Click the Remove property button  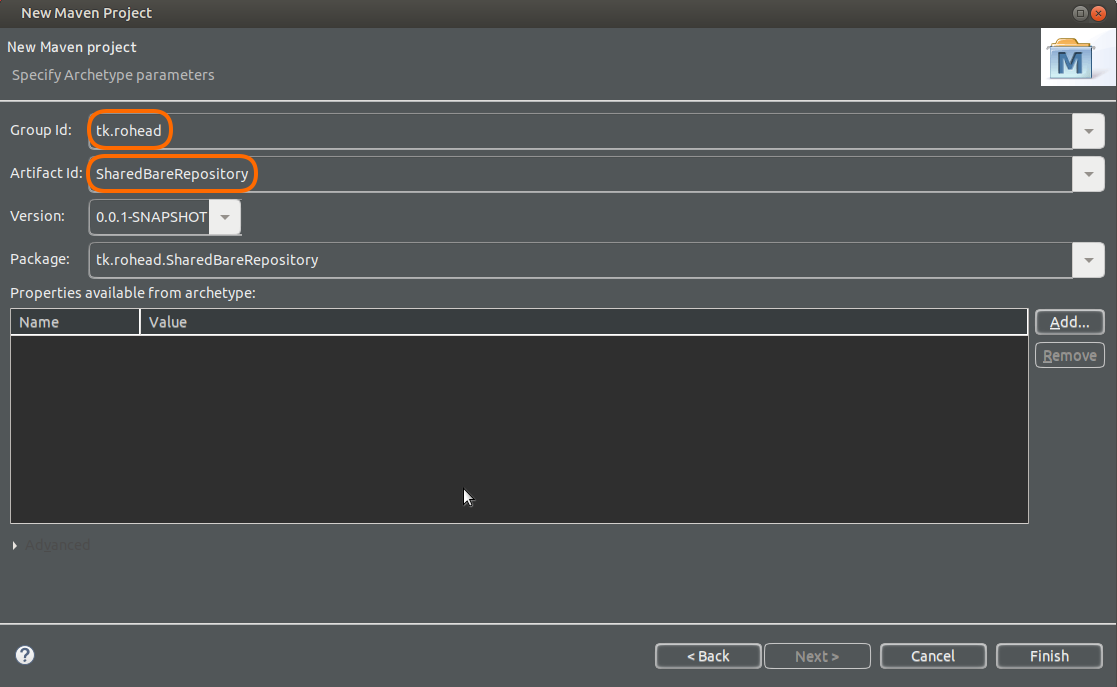tap(1069, 356)
